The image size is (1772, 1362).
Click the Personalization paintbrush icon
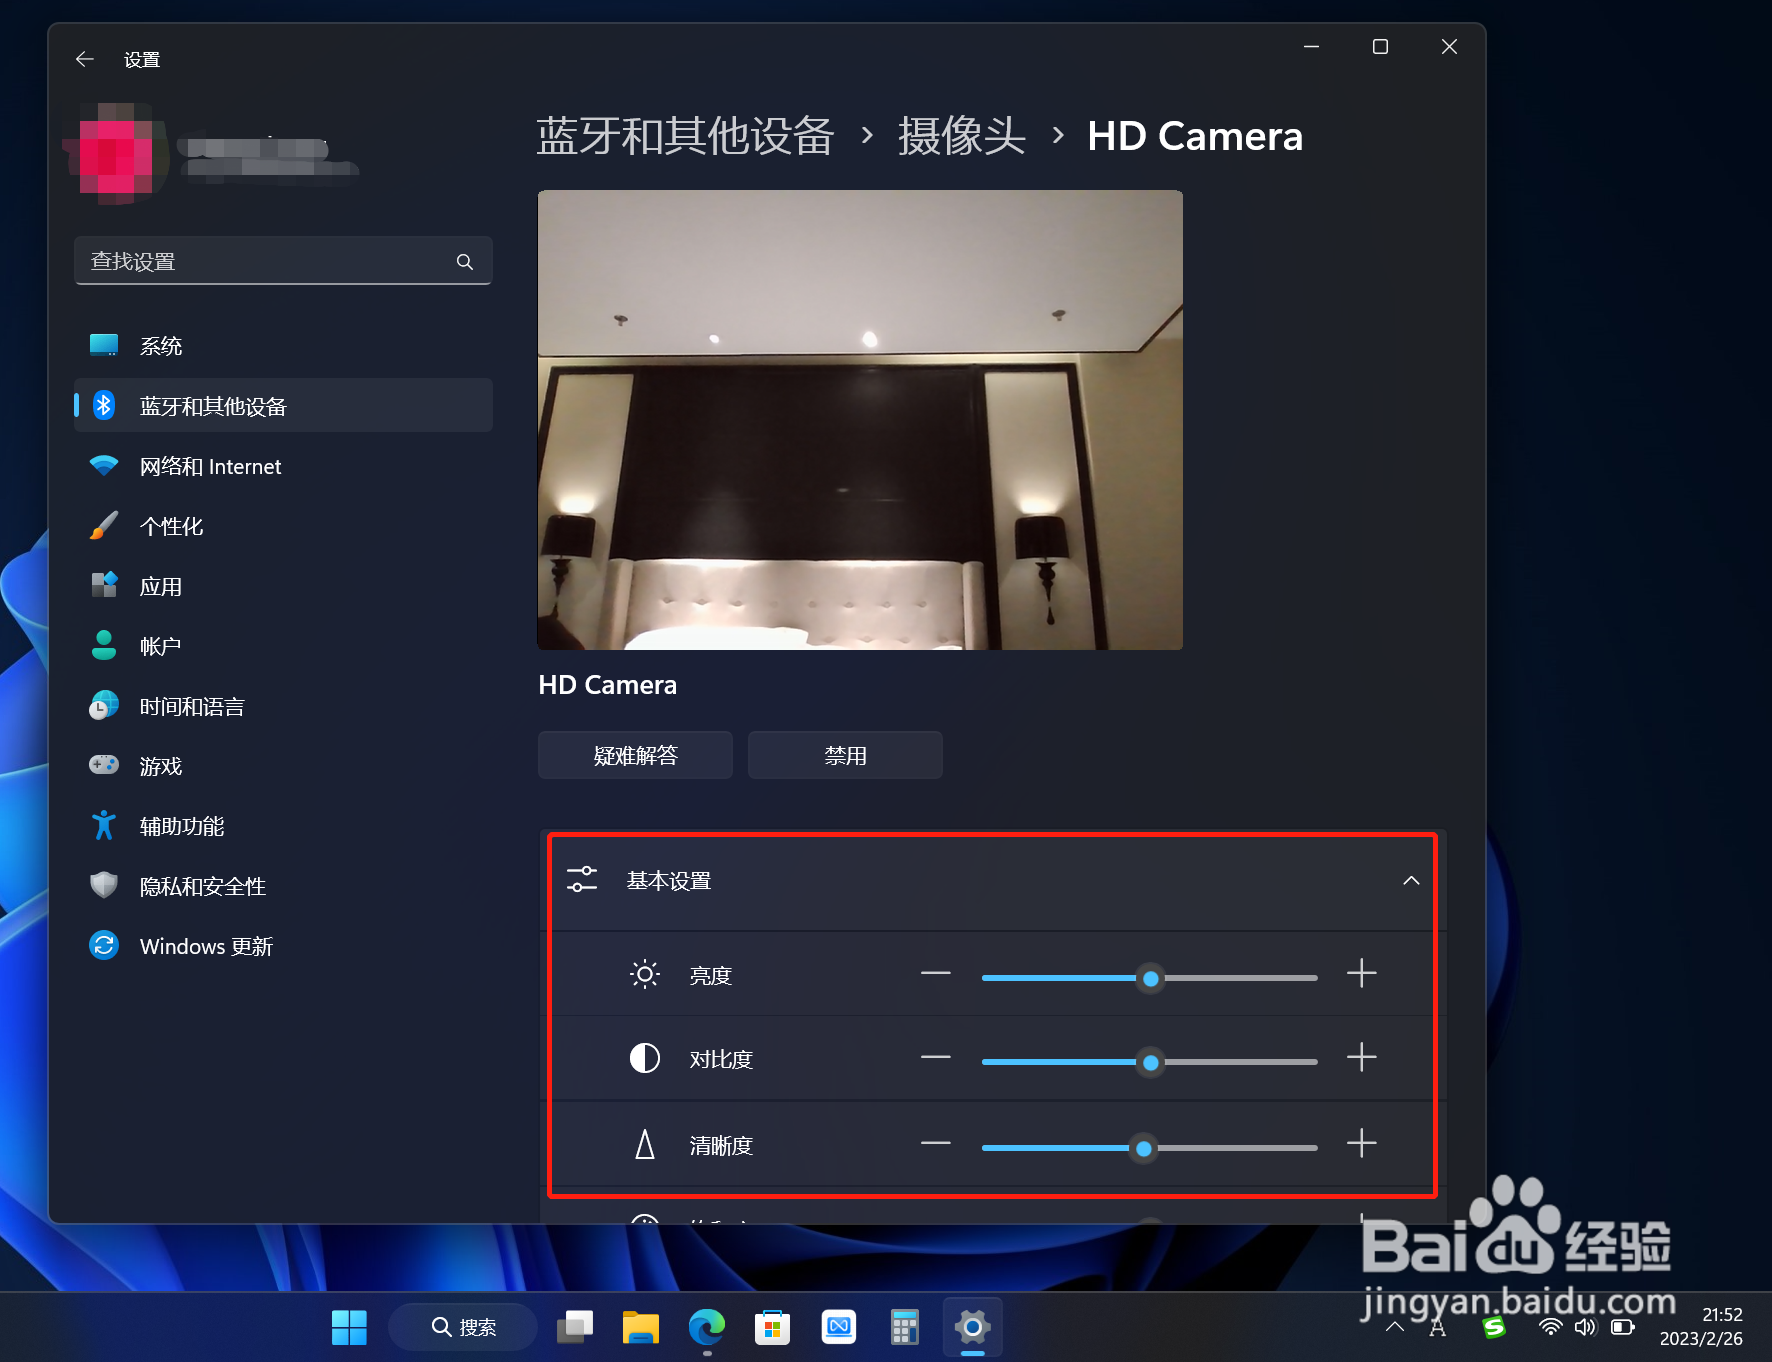104,526
